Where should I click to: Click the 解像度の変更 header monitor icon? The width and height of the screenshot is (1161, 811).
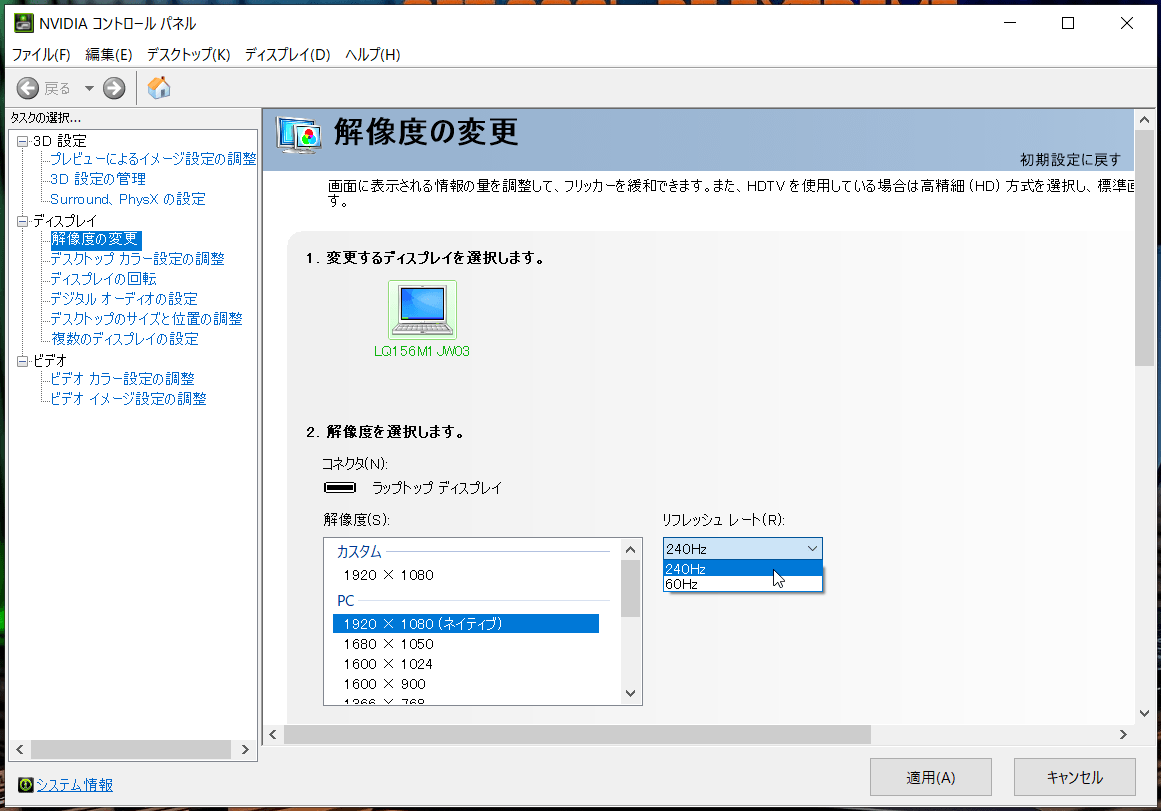298,136
